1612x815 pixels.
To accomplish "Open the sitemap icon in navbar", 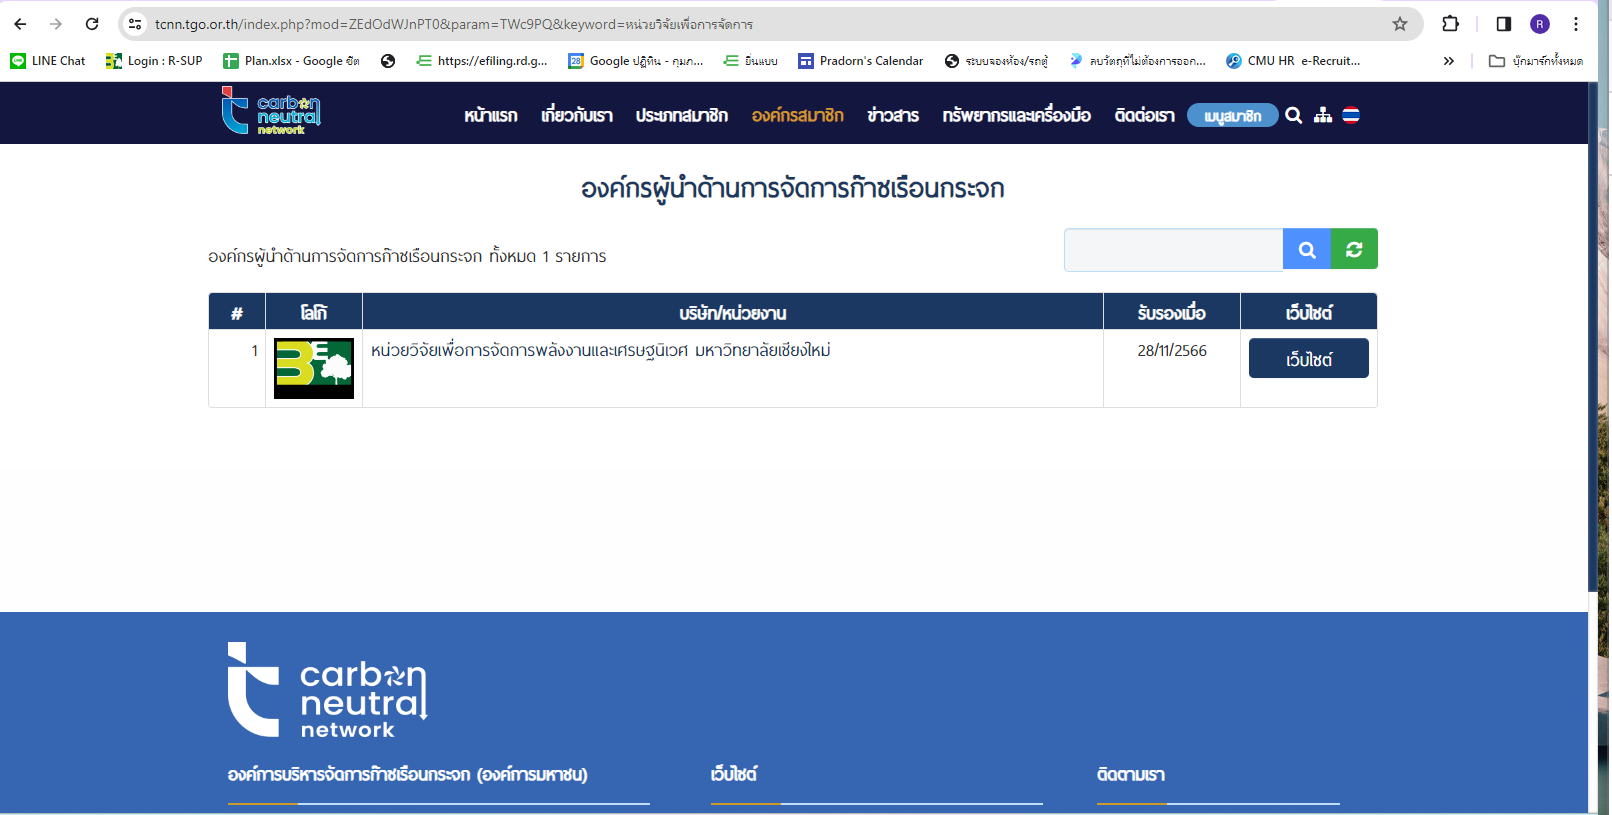I will coord(1323,116).
